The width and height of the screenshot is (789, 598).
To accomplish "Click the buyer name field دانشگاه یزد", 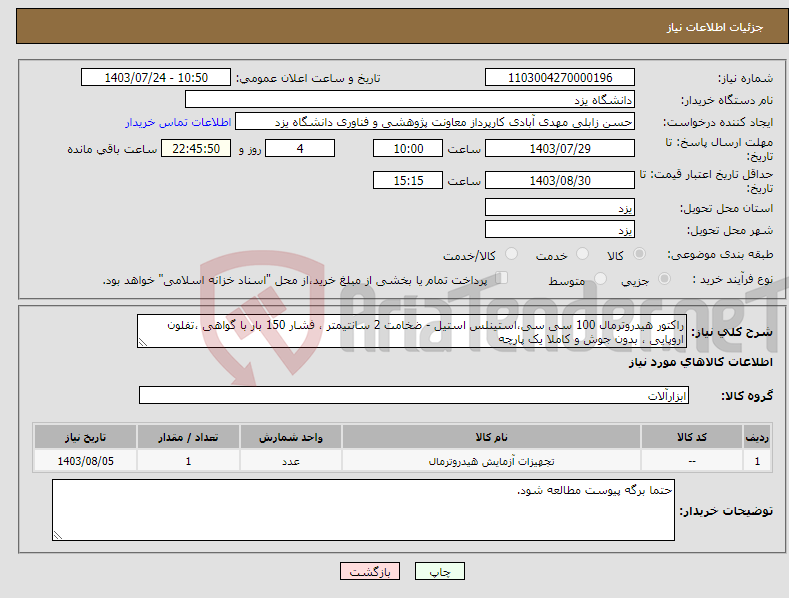I will (x=410, y=99).
